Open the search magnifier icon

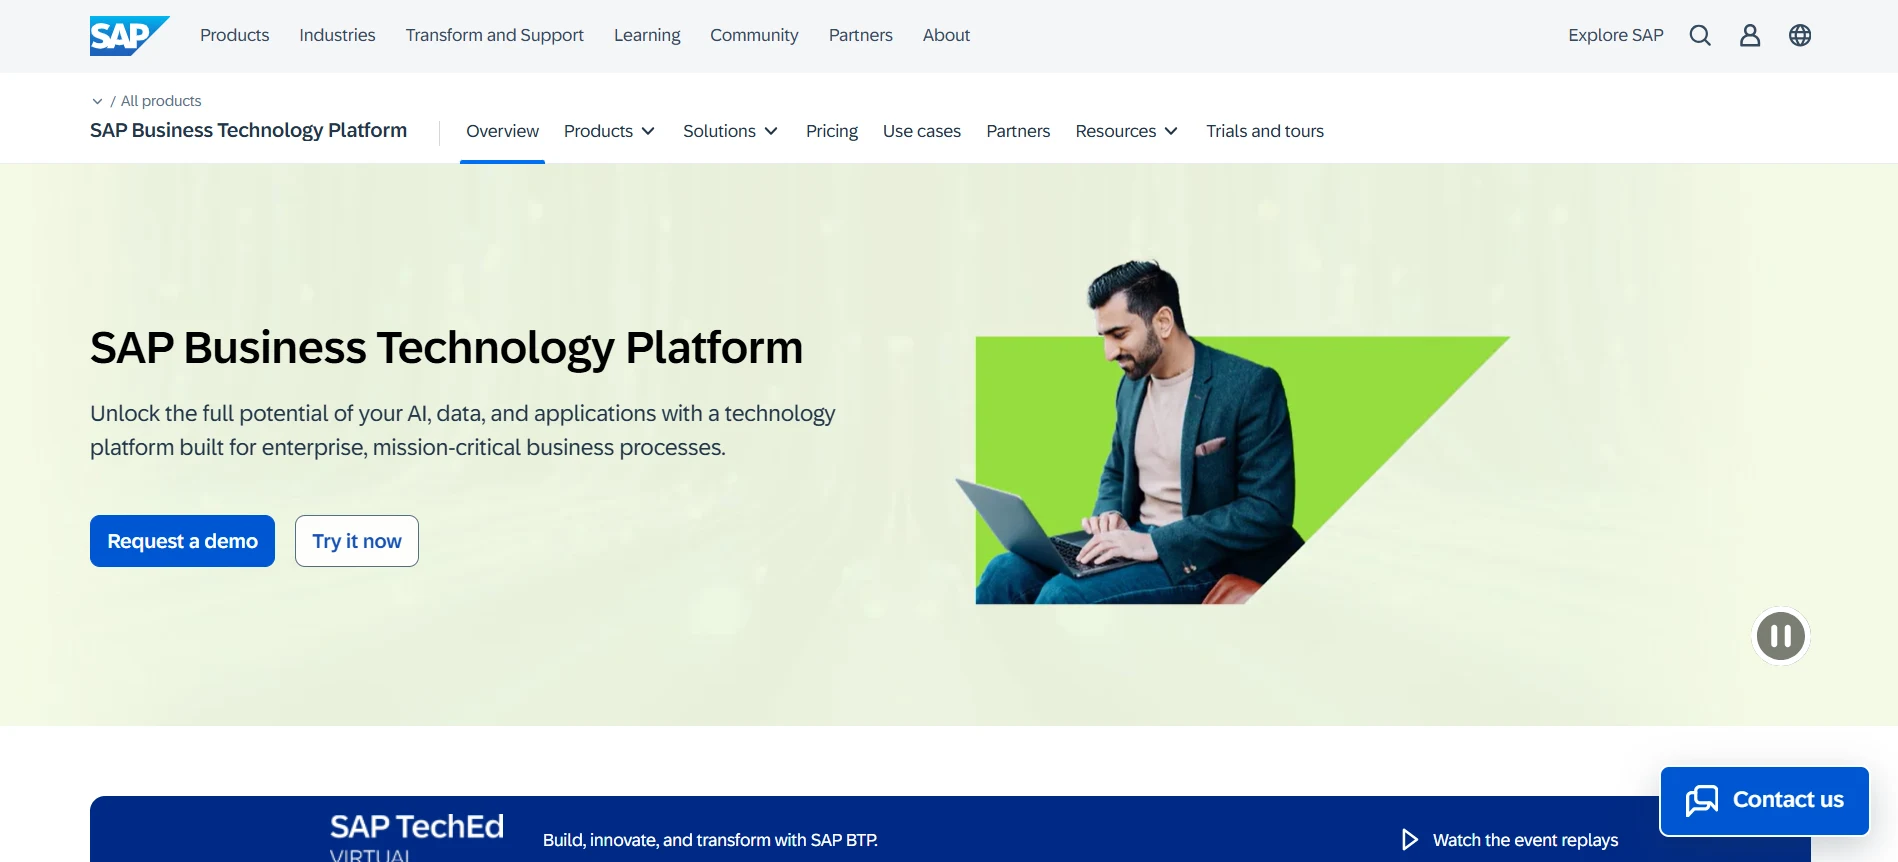(x=1700, y=36)
